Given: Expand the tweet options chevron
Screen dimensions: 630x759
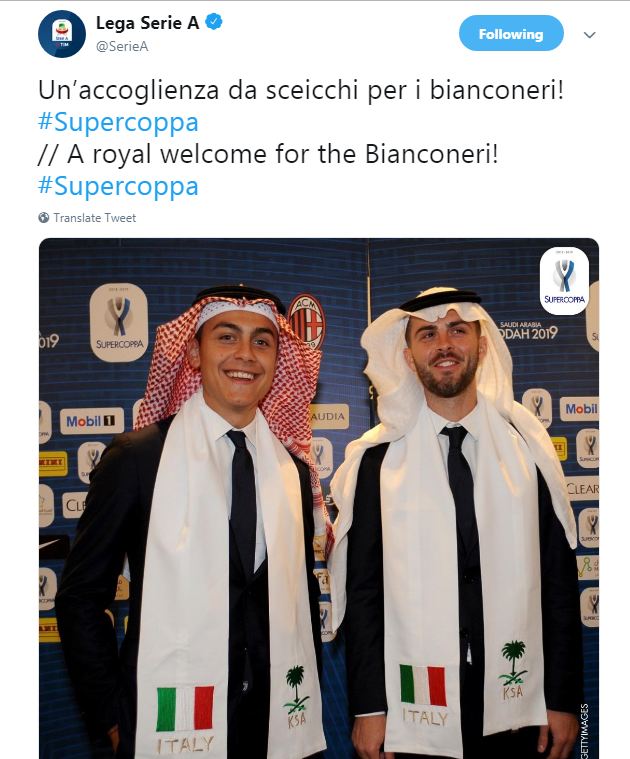Looking at the screenshot, I should point(589,35).
